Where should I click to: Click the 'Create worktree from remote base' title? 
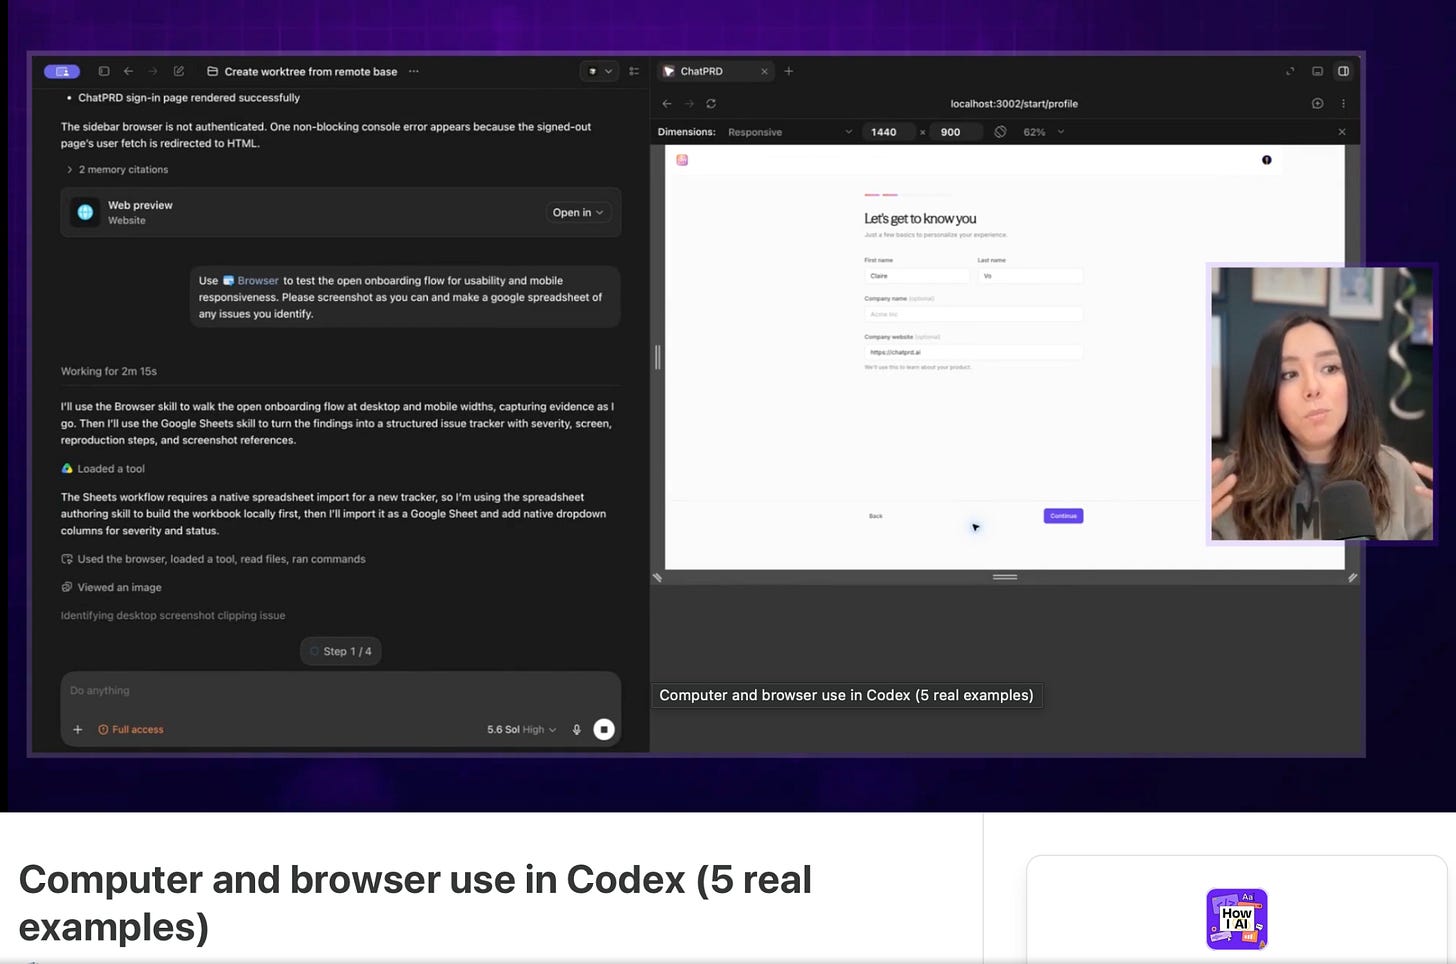point(311,71)
